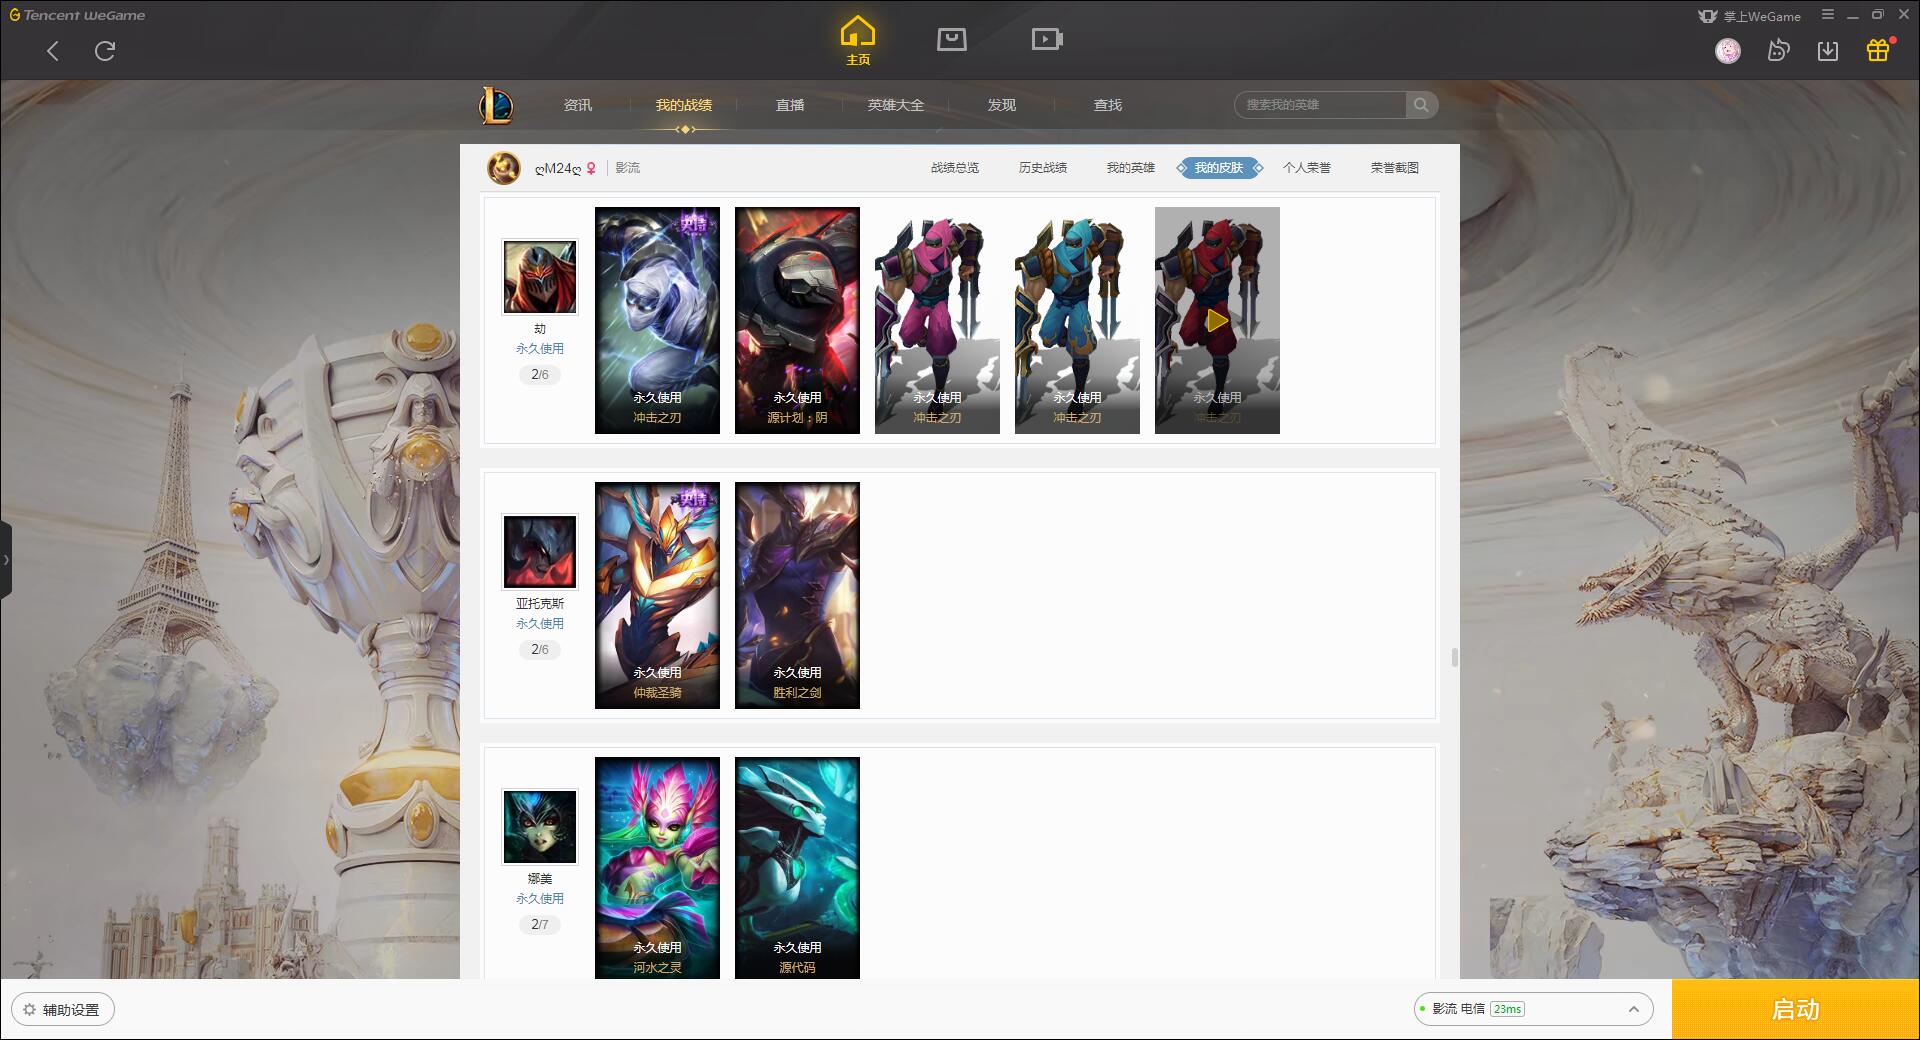
Task: Click 永久使用 under 亚托克斯 name
Action: [540, 624]
